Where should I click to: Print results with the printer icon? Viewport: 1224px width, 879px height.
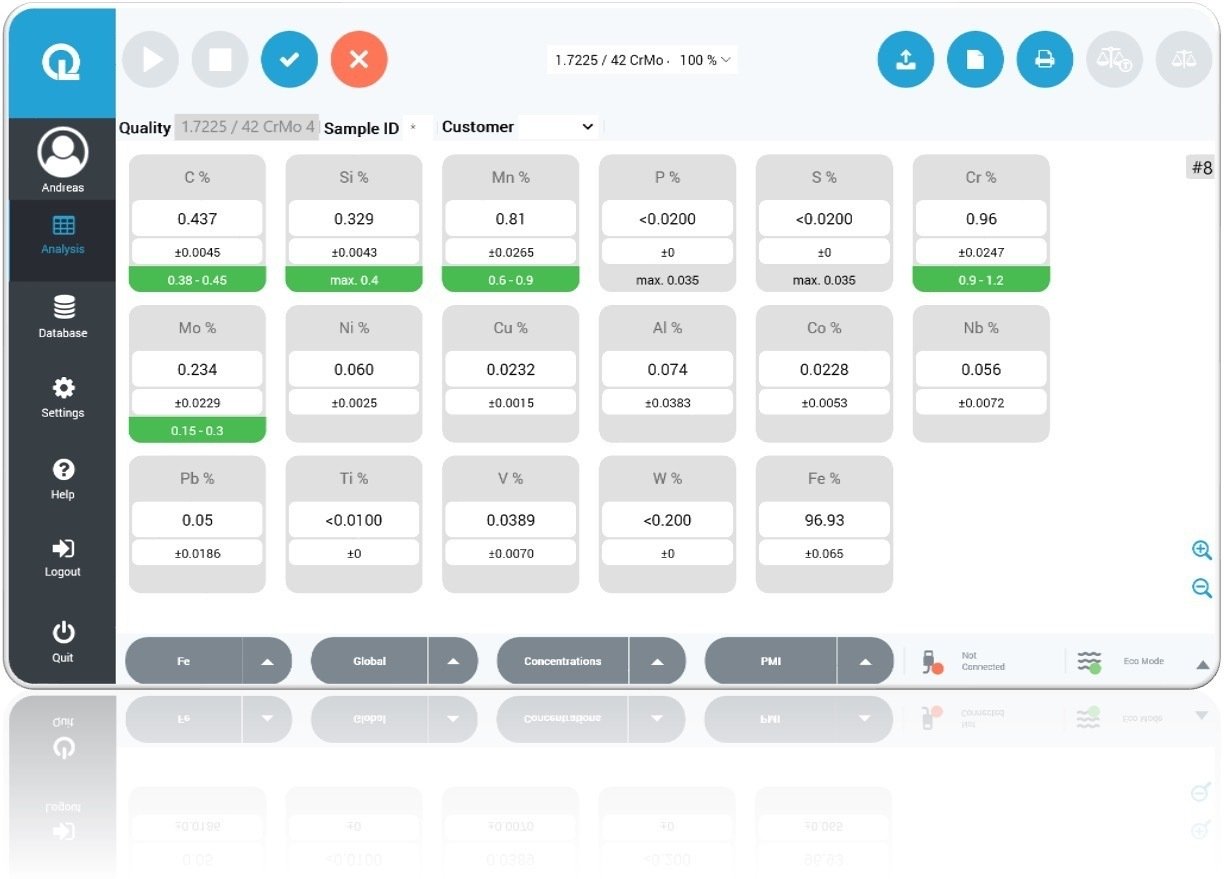coord(1045,60)
